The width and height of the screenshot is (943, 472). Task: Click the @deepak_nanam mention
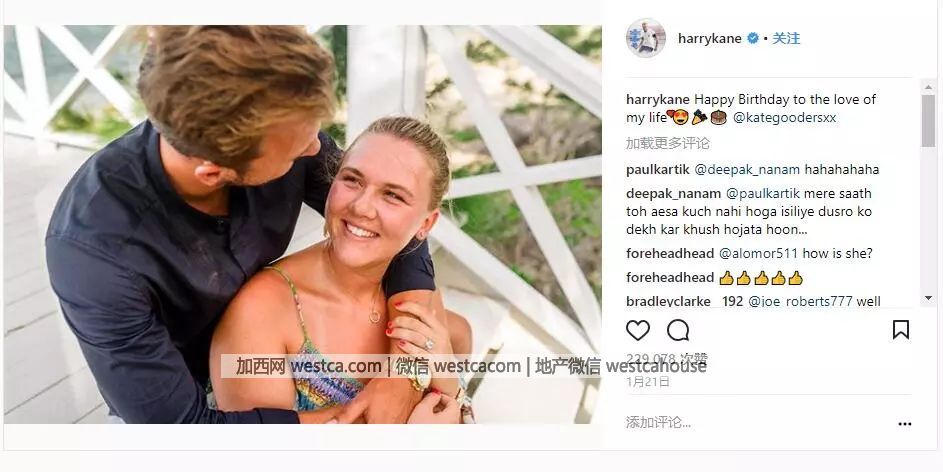point(747,170)
